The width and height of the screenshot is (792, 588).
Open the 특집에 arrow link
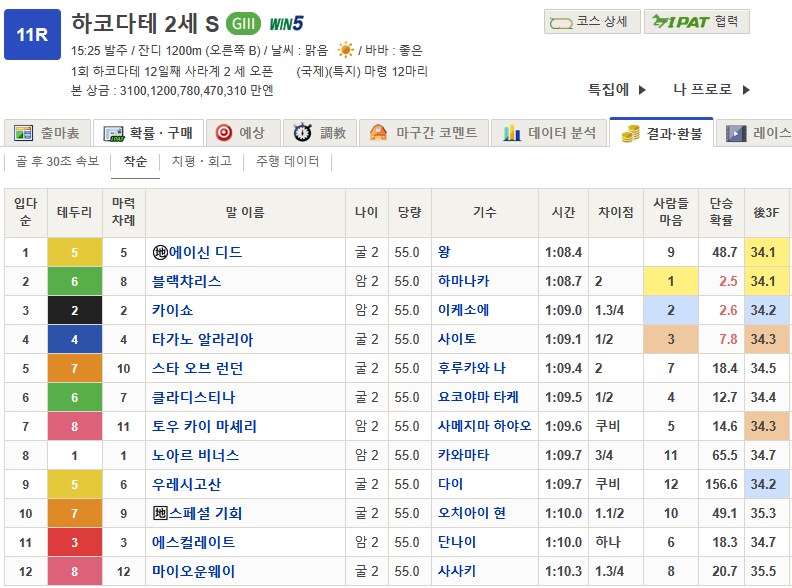617,90
